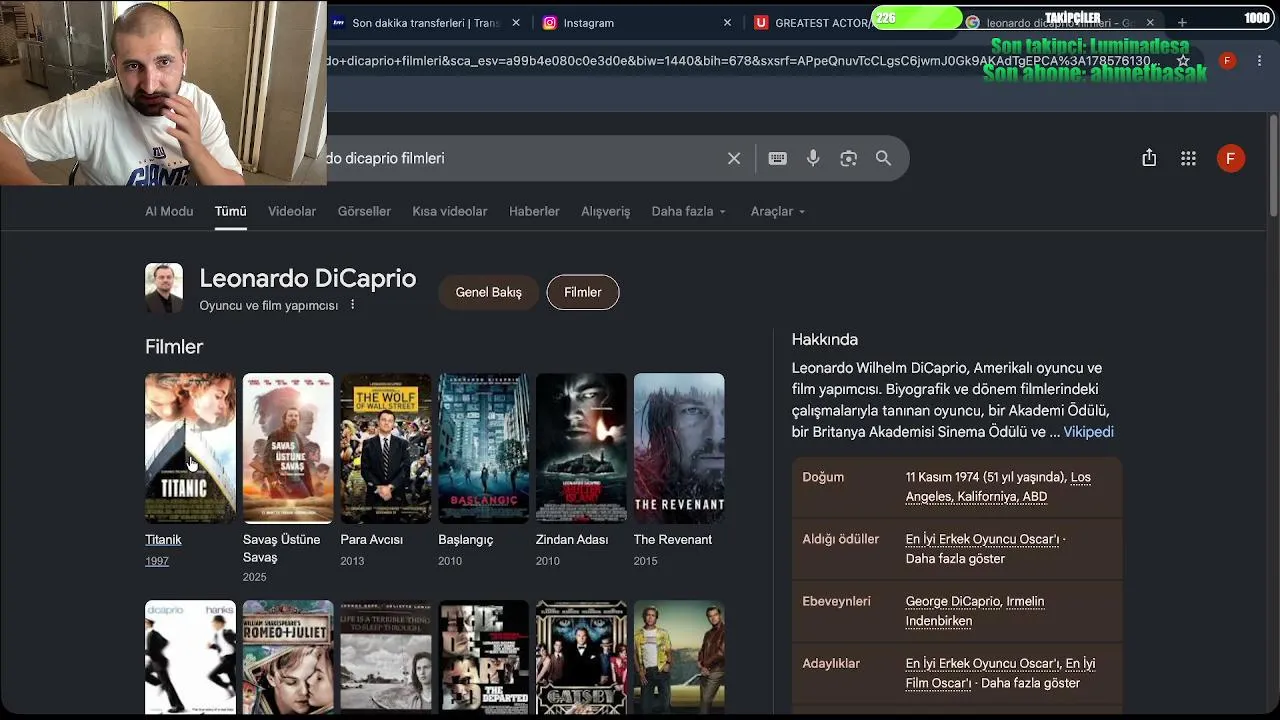This screenshot has height=720, width=1280.
Task: Click inside the Google search input field
Action: pos(520,158)
